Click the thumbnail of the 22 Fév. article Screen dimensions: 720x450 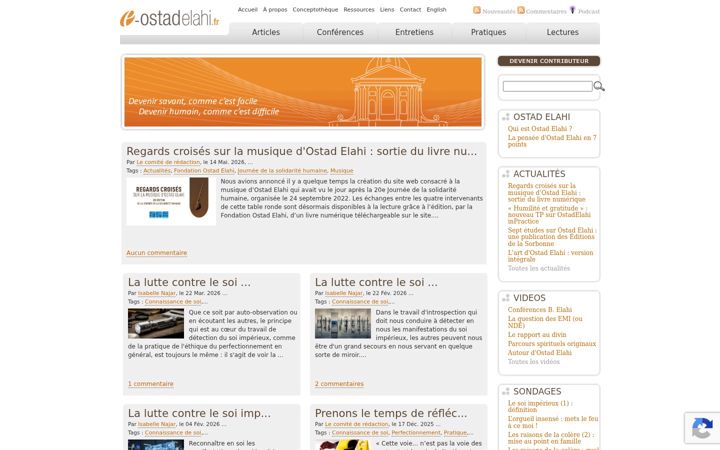343,324
